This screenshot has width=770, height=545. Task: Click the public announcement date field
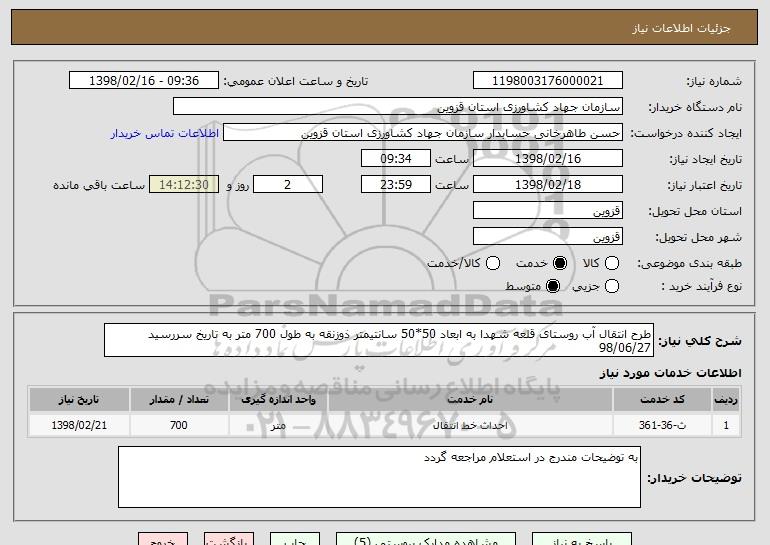click(x=144, y=81)
